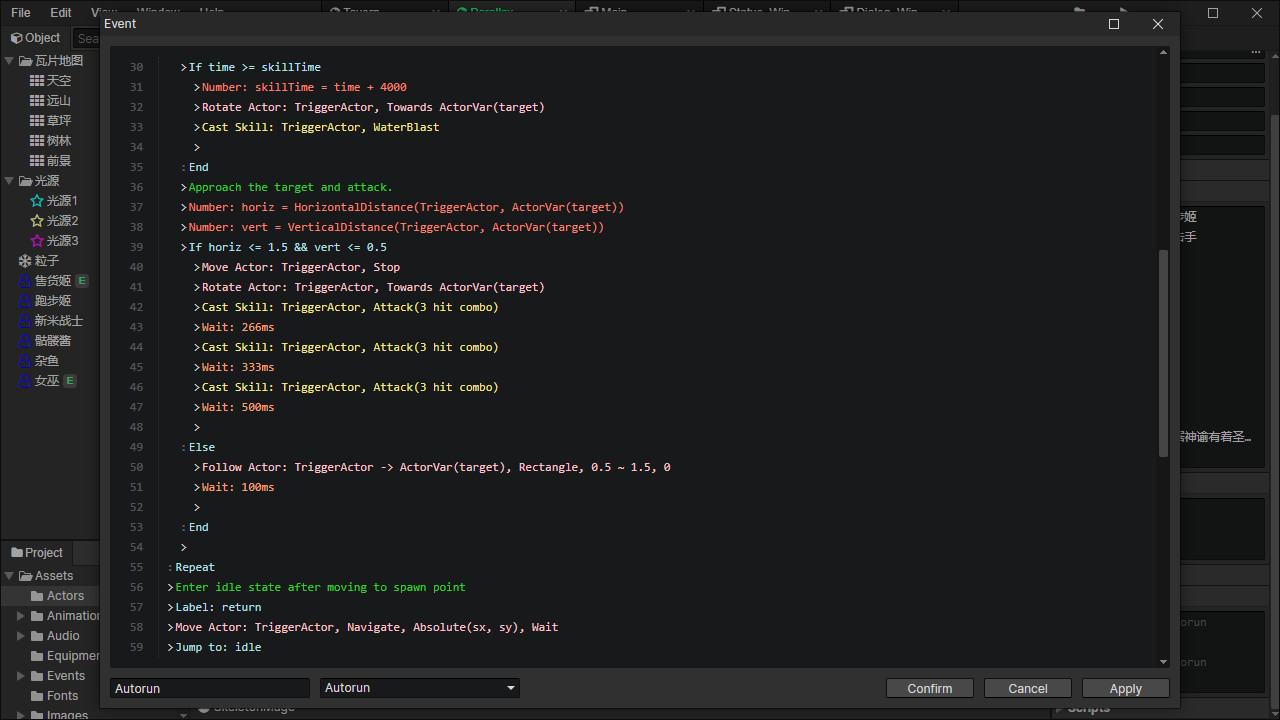Screen dimensions: 1280x720
Task: Click inside the Autorun text field
Action: [209, 688]
